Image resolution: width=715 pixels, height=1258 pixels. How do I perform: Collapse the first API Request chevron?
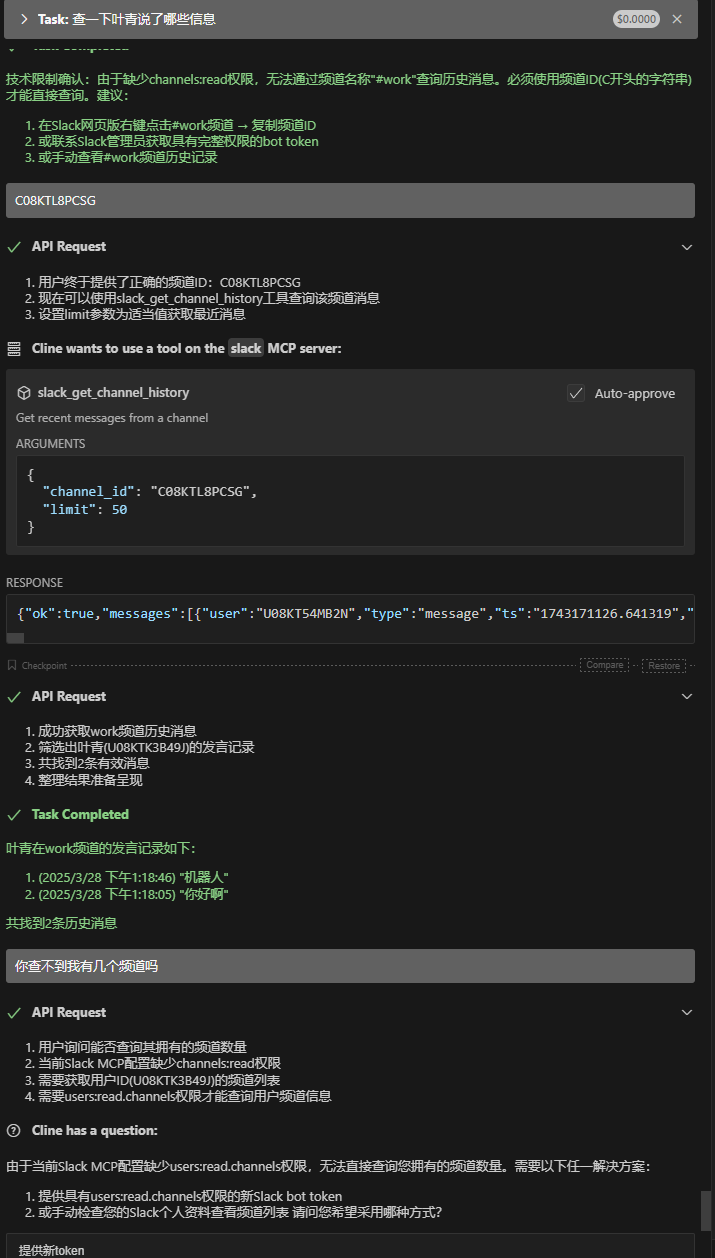(x=687, y=247)
